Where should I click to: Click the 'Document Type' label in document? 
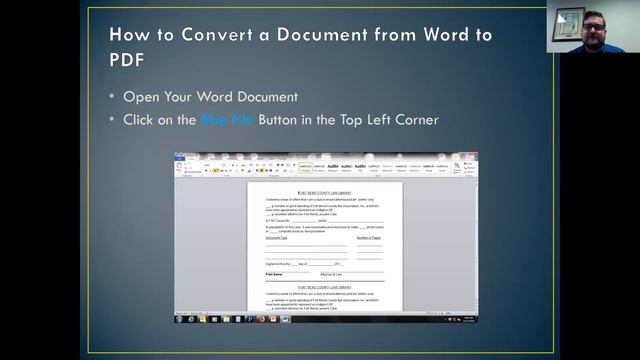pyautogui.click(x=276, y=238)
